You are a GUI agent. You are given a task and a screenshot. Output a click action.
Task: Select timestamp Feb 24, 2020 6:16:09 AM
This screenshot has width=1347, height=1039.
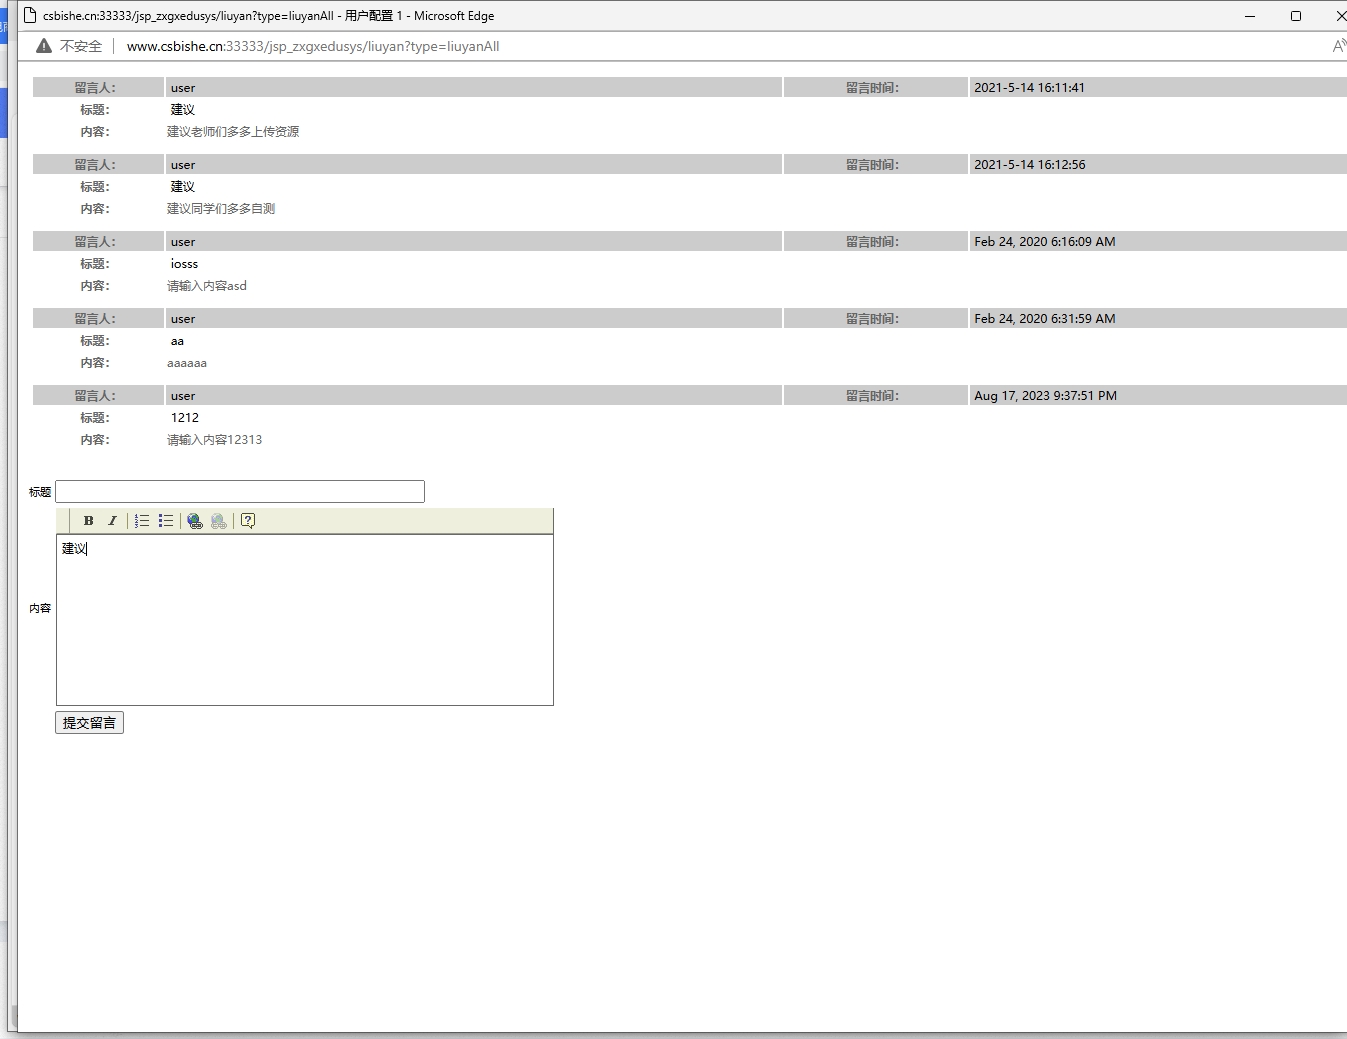click(1045, 242)
